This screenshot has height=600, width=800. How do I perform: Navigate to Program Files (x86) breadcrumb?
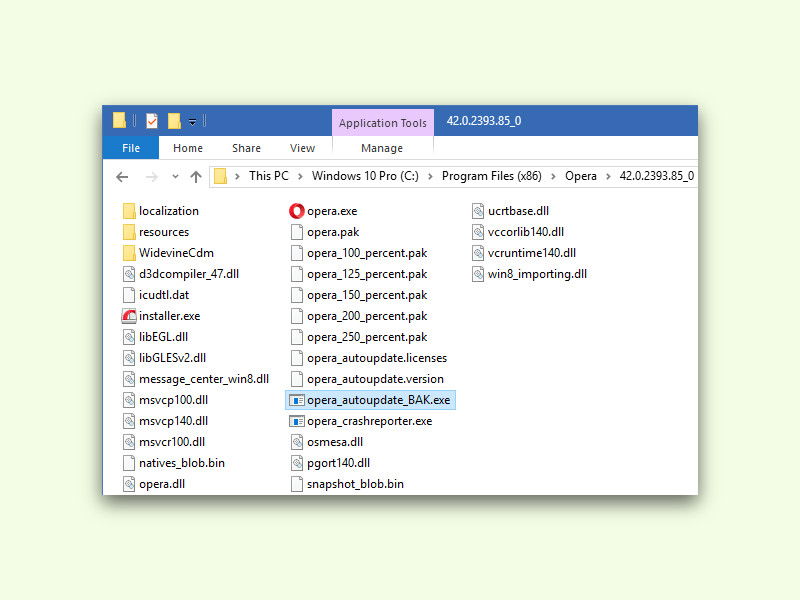[x=492, y=176]
